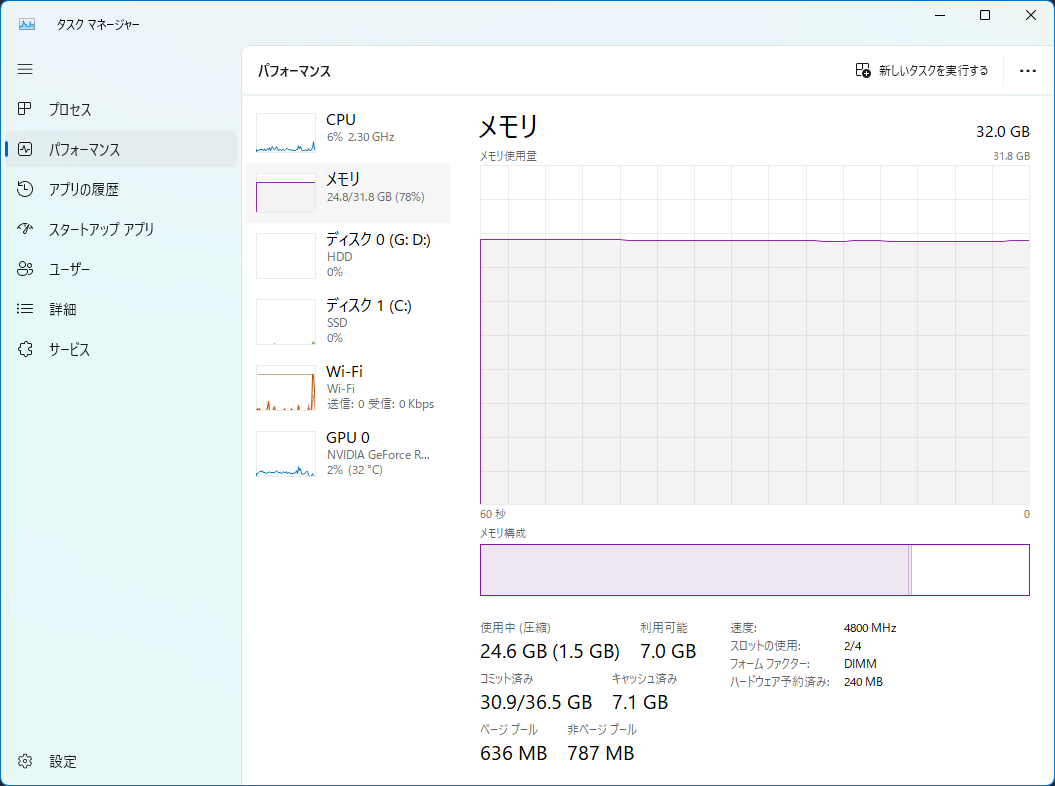Select CPU in the performance list

tap(350, 128)
